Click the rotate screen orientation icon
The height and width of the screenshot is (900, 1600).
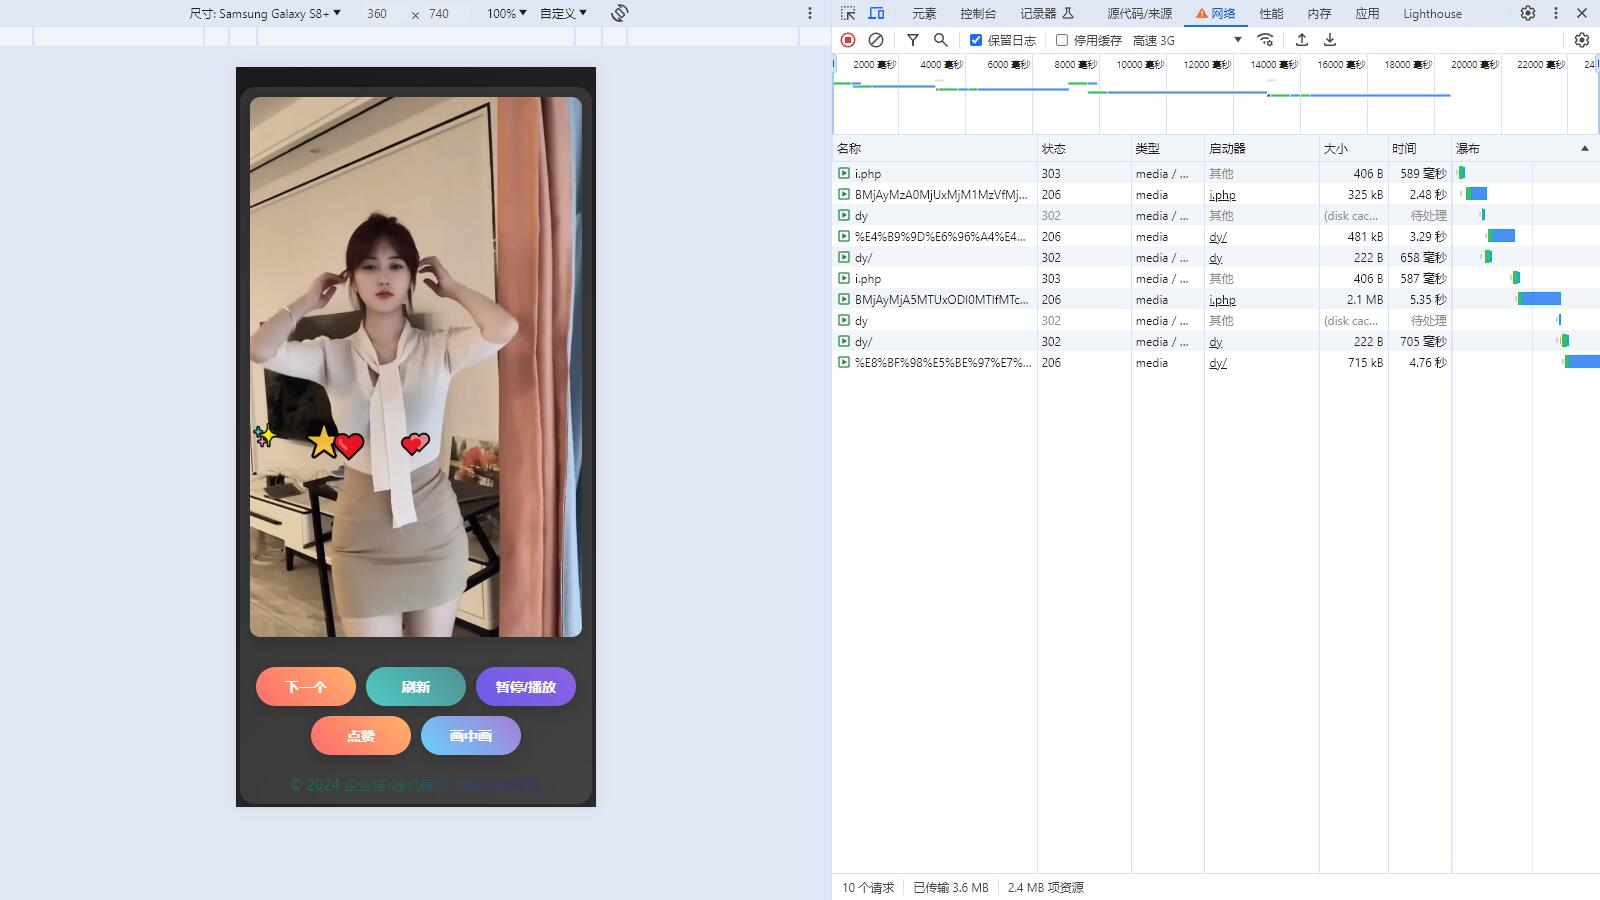pos(620,13)
